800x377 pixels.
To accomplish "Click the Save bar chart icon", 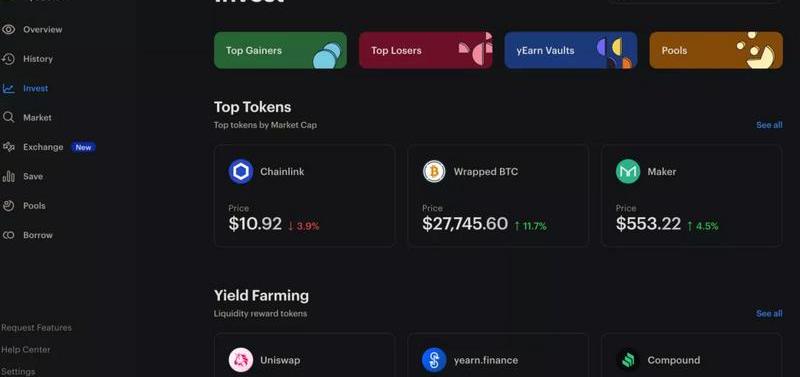I will (8, 177).
